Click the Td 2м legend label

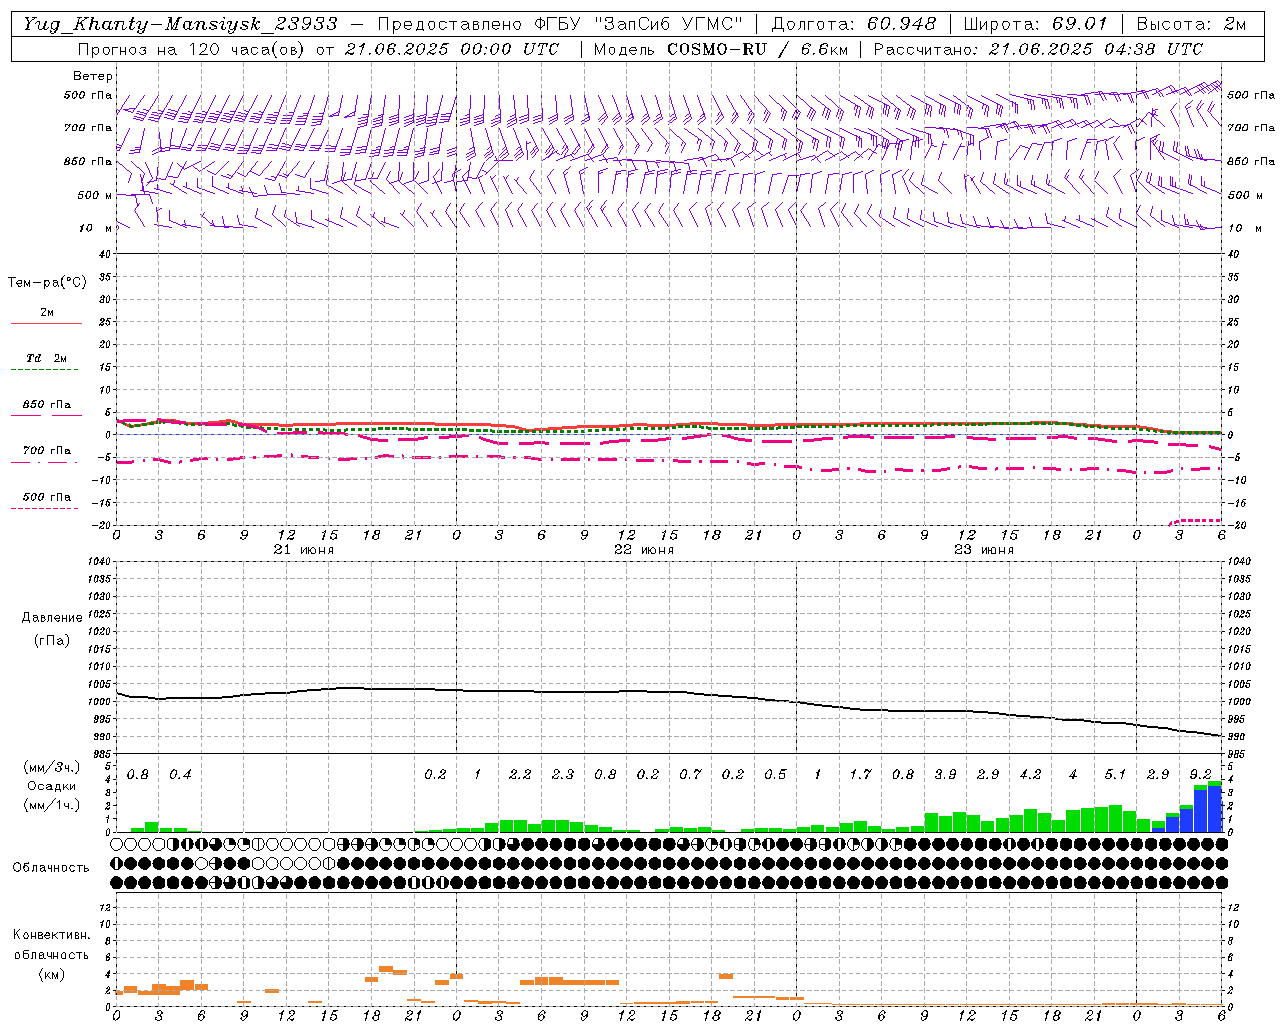tap(46, 358)
